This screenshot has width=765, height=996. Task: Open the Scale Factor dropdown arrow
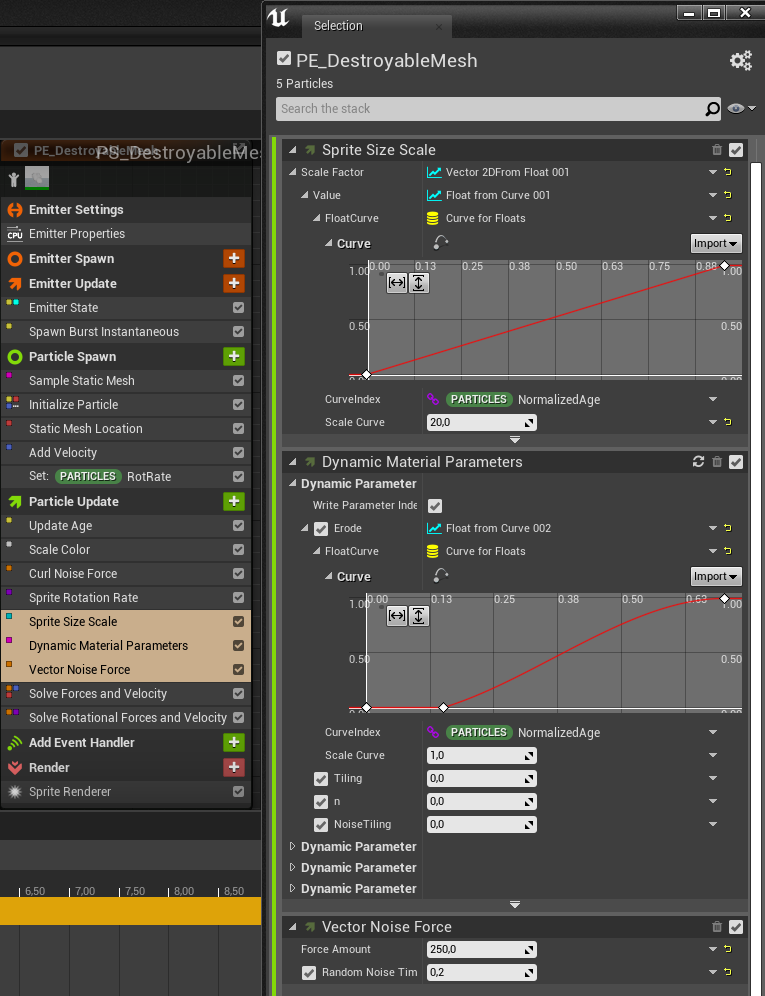click(x=713, y=172)
